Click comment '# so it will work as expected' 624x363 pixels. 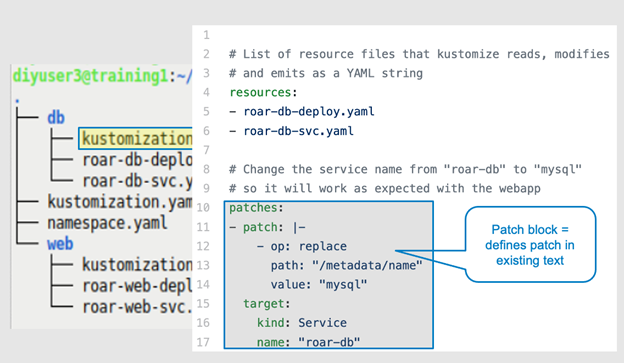(385, 188)
